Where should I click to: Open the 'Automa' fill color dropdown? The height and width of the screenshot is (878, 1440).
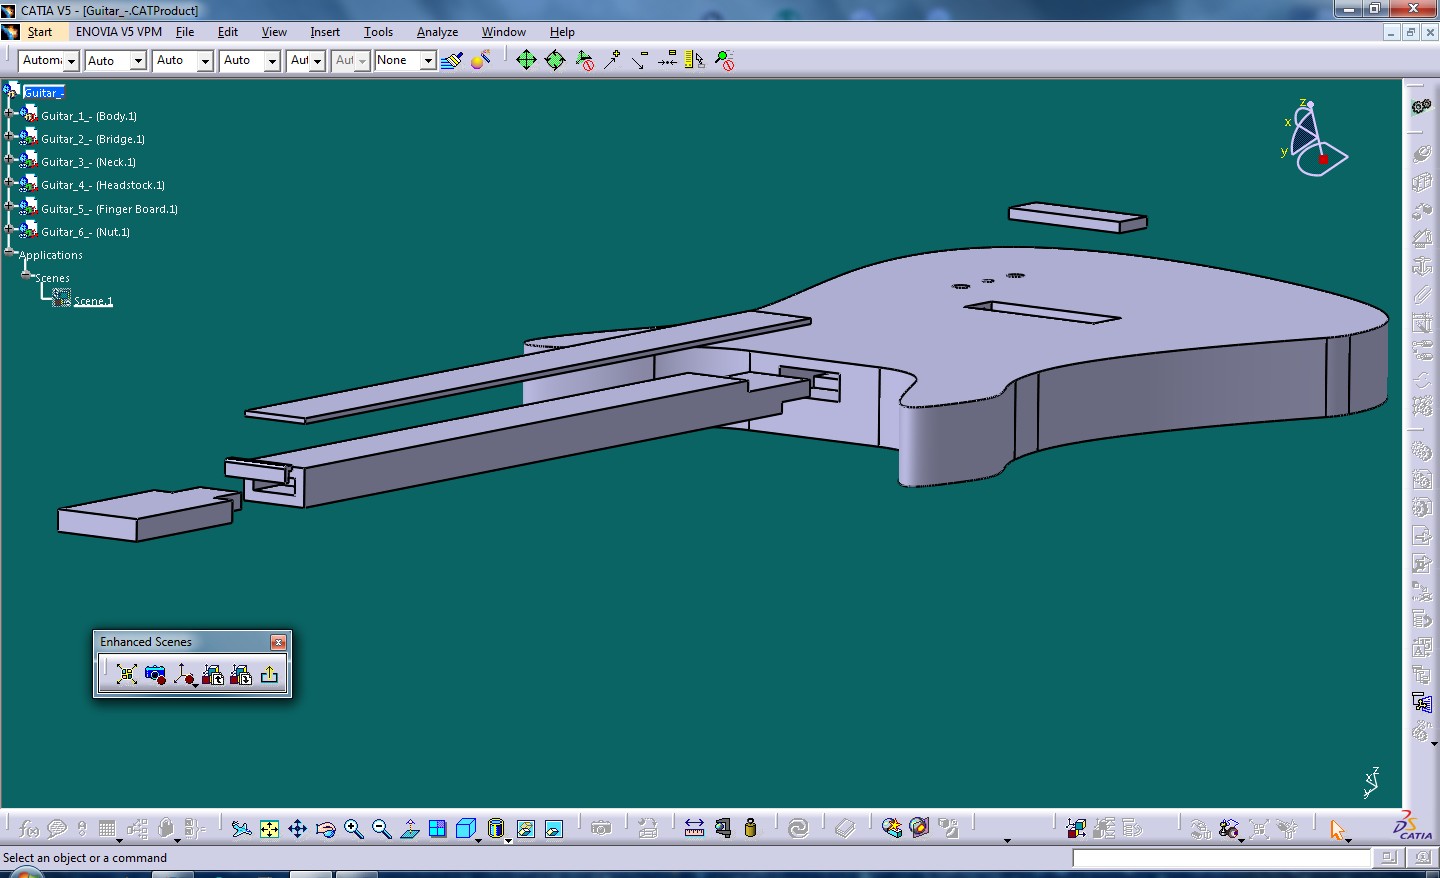[71, 61]
